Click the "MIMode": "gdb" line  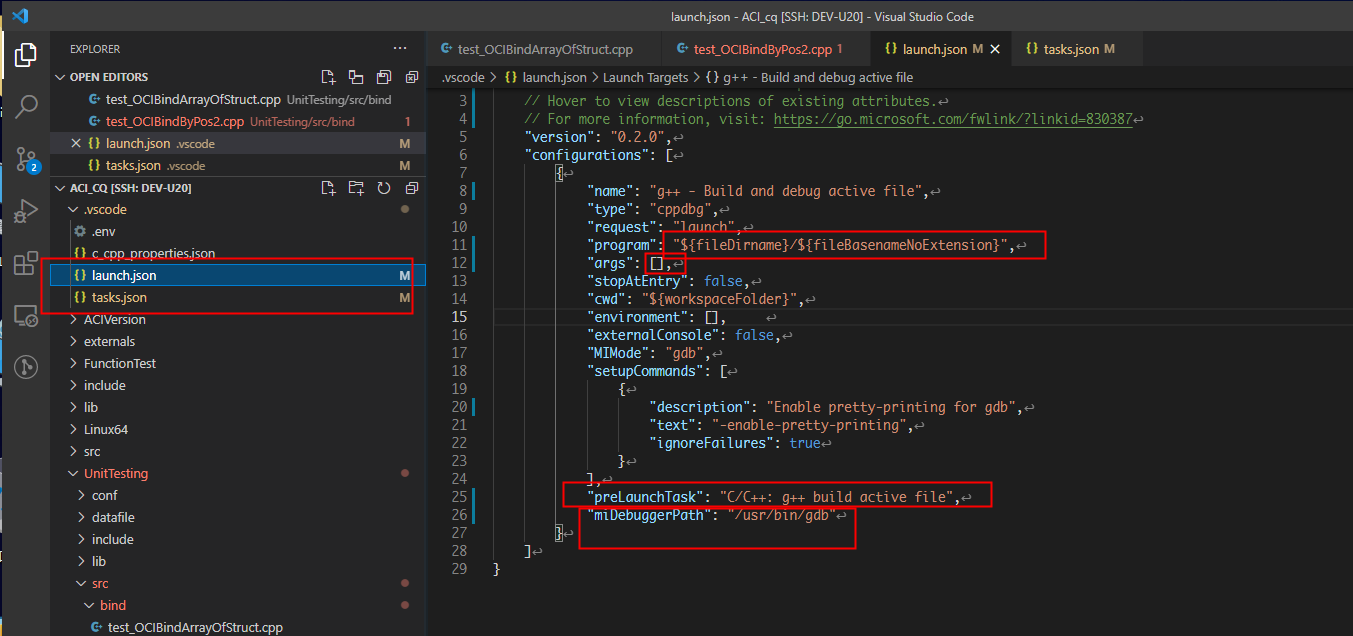coord(649,353)
